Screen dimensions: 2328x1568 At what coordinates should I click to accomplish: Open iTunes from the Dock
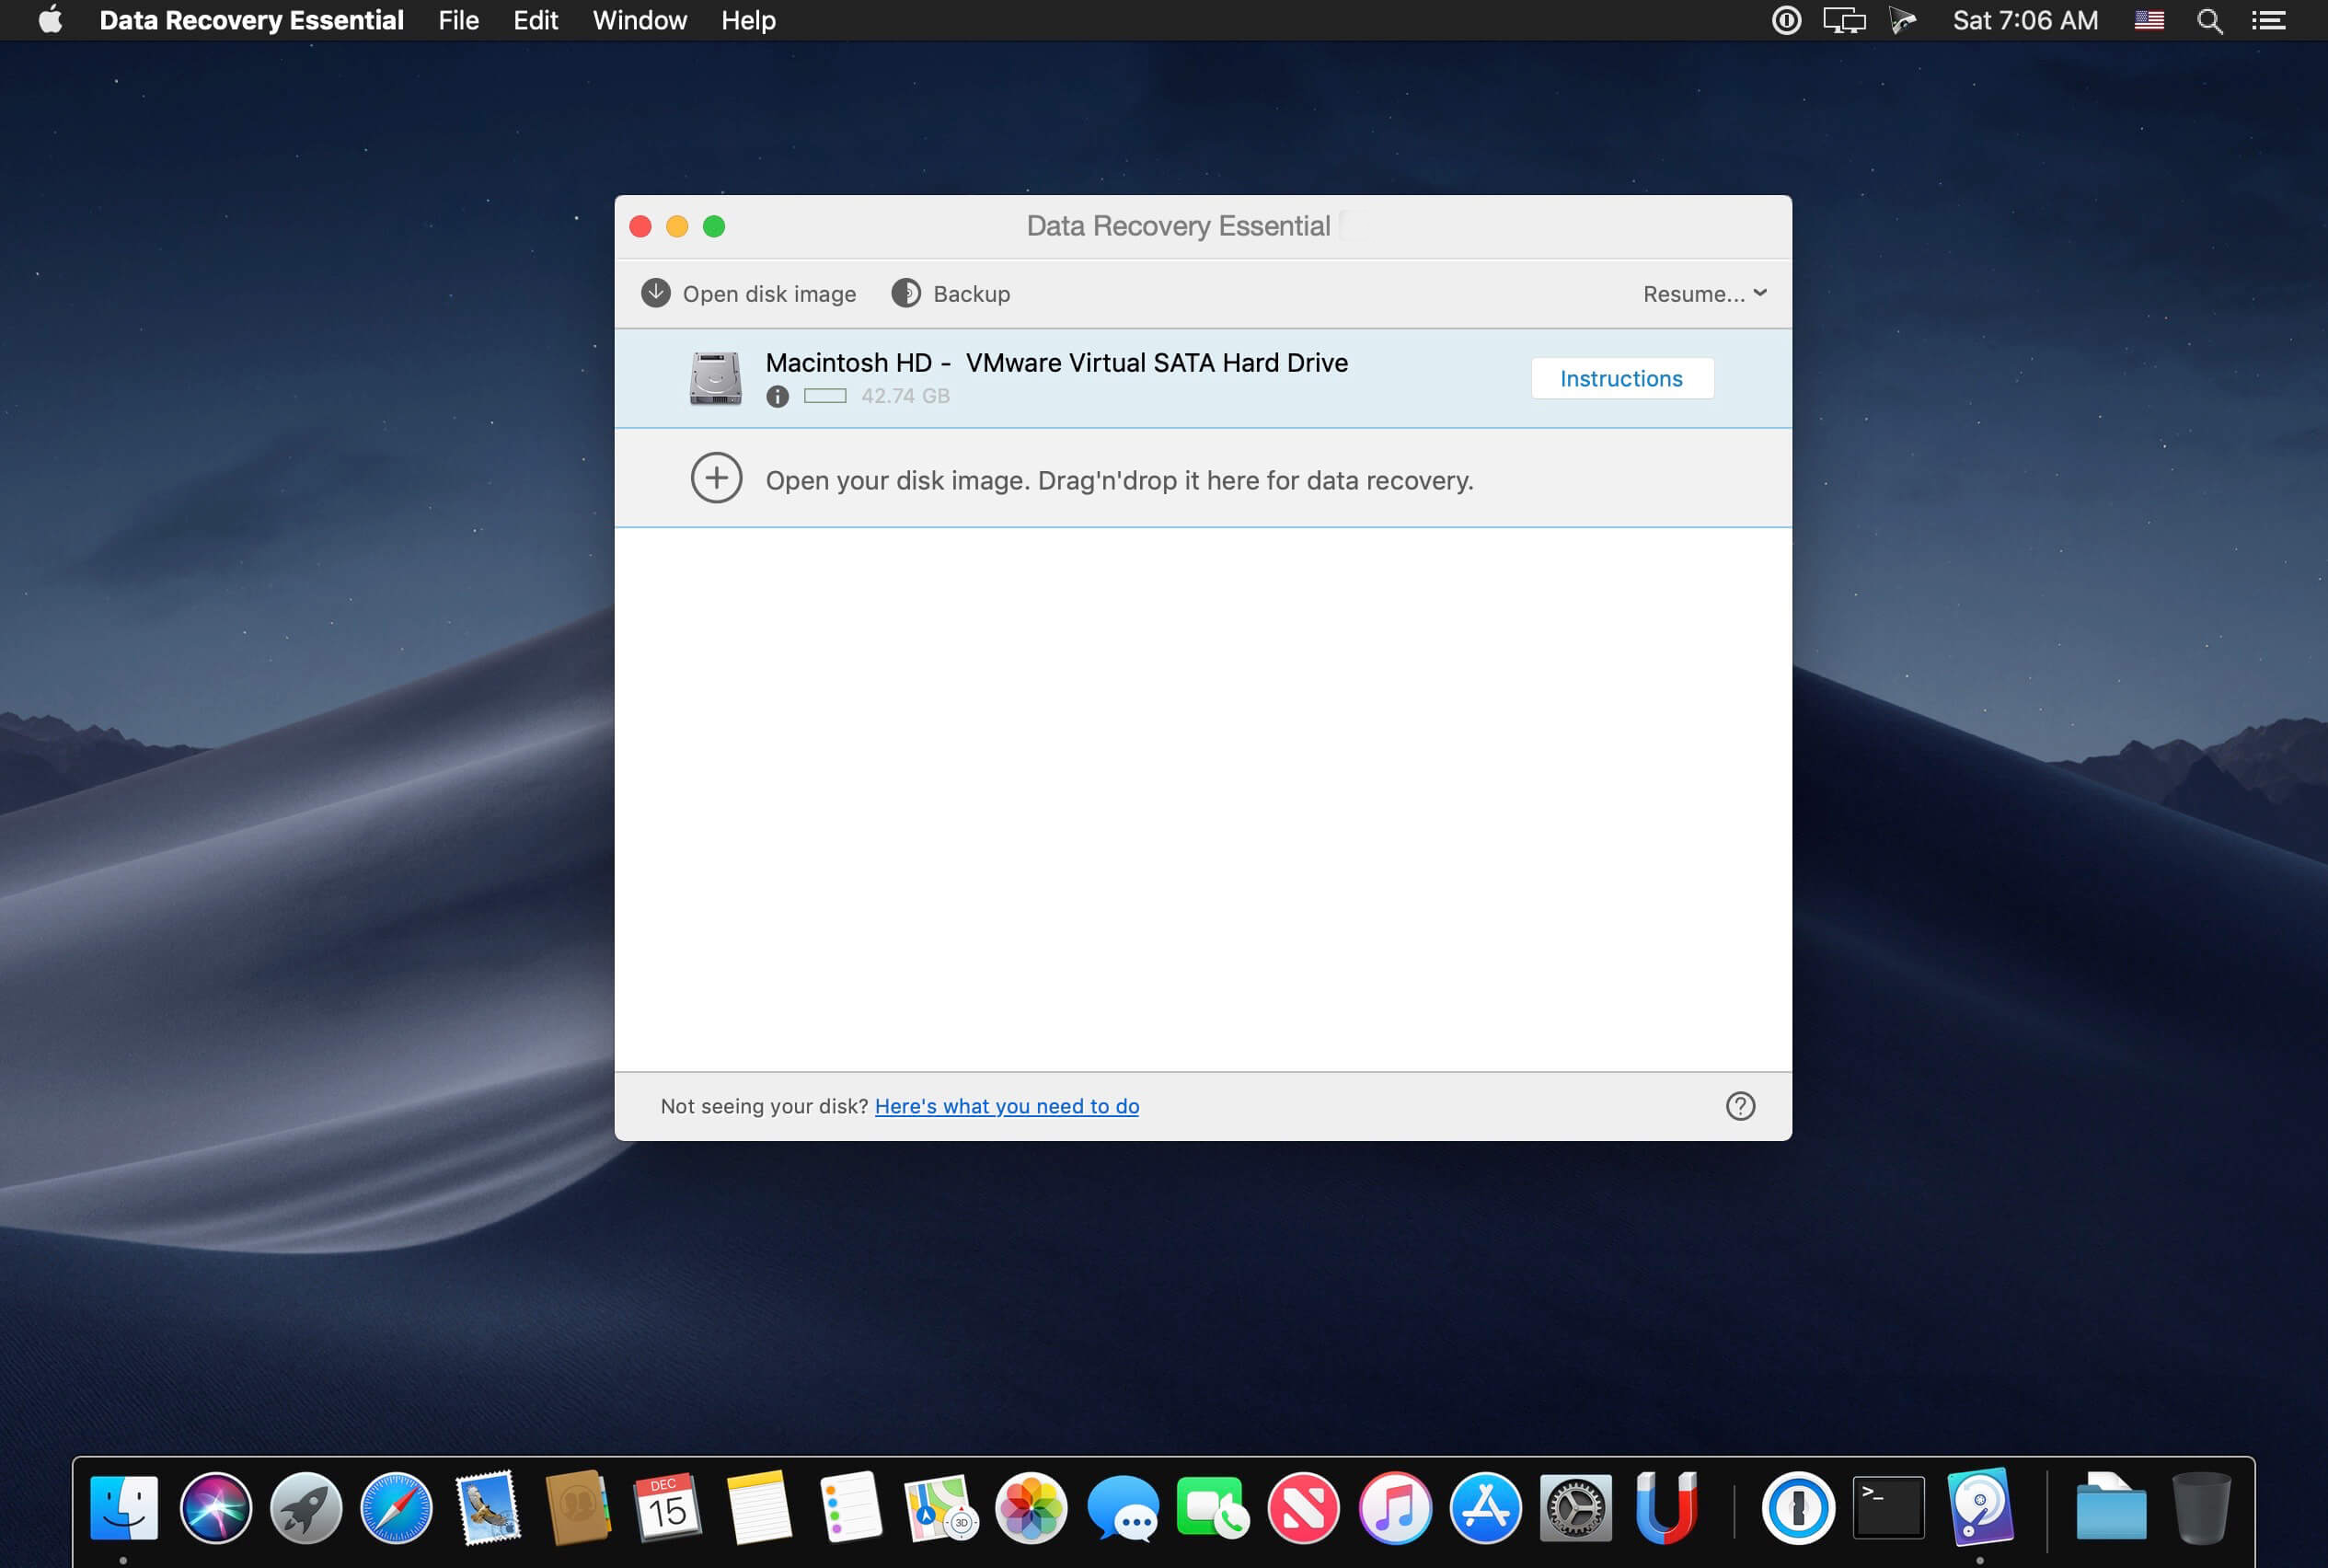(x=1394, y=1507)
